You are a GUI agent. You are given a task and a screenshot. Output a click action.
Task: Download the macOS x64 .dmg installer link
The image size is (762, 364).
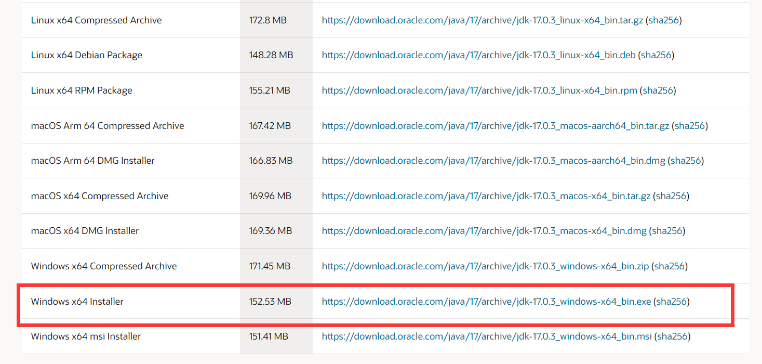point(484,231)
